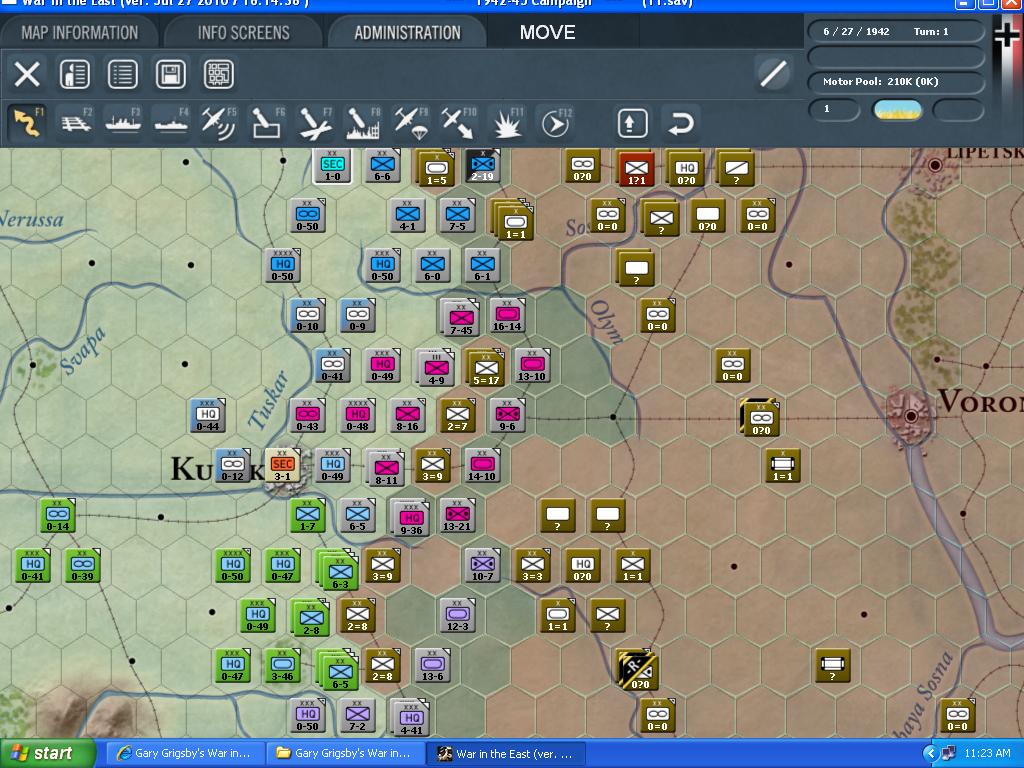Screen dimensions: 1024x768
Task: Select the purple 7-2 infantry unit
Action: [357, 716]
